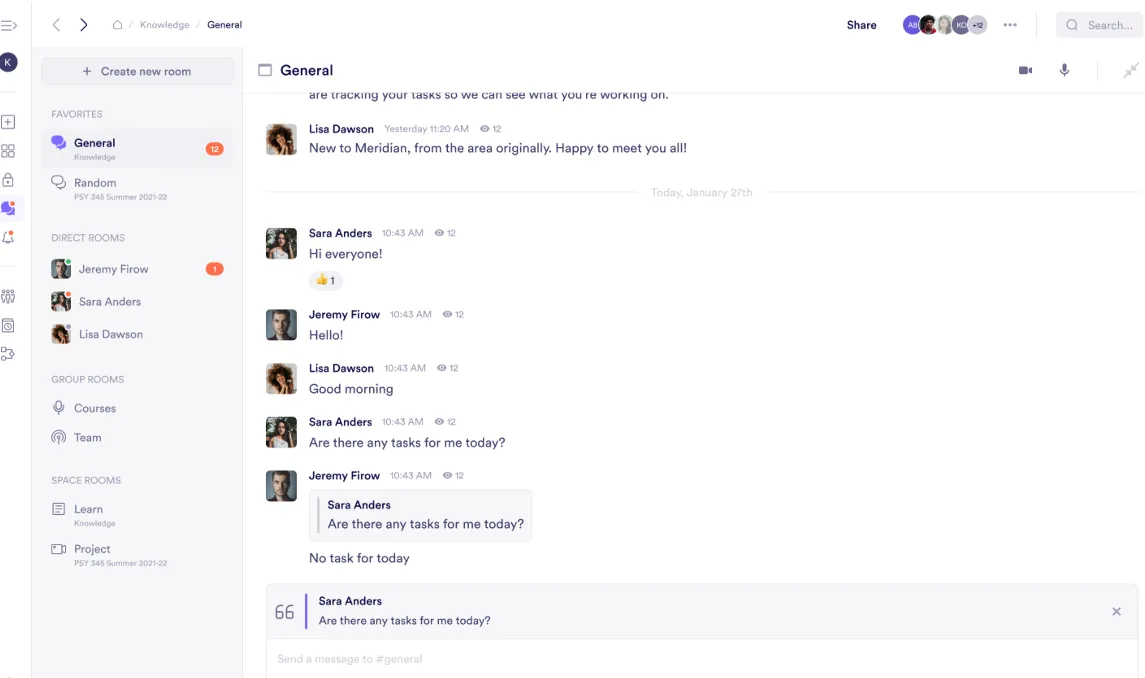Navigate back with the left arrow
1145x678 pixels.
coord(56,25)
